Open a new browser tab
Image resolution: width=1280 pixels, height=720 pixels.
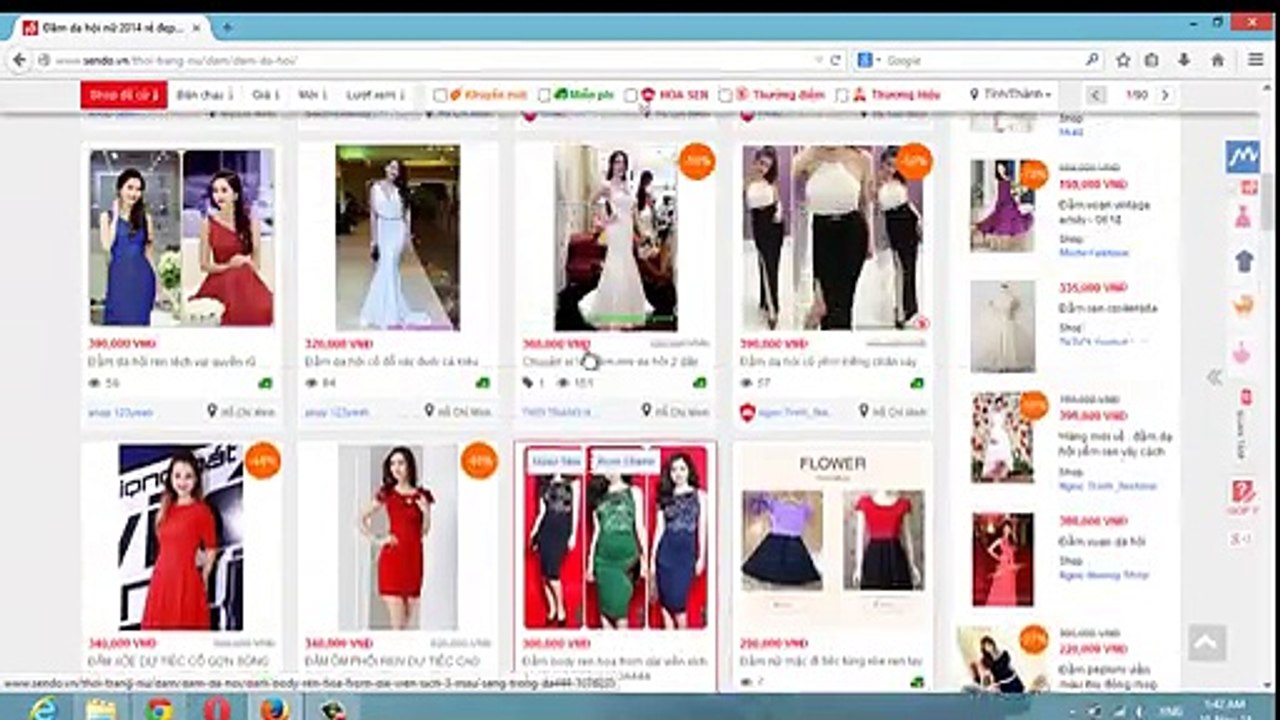[227, 27]
